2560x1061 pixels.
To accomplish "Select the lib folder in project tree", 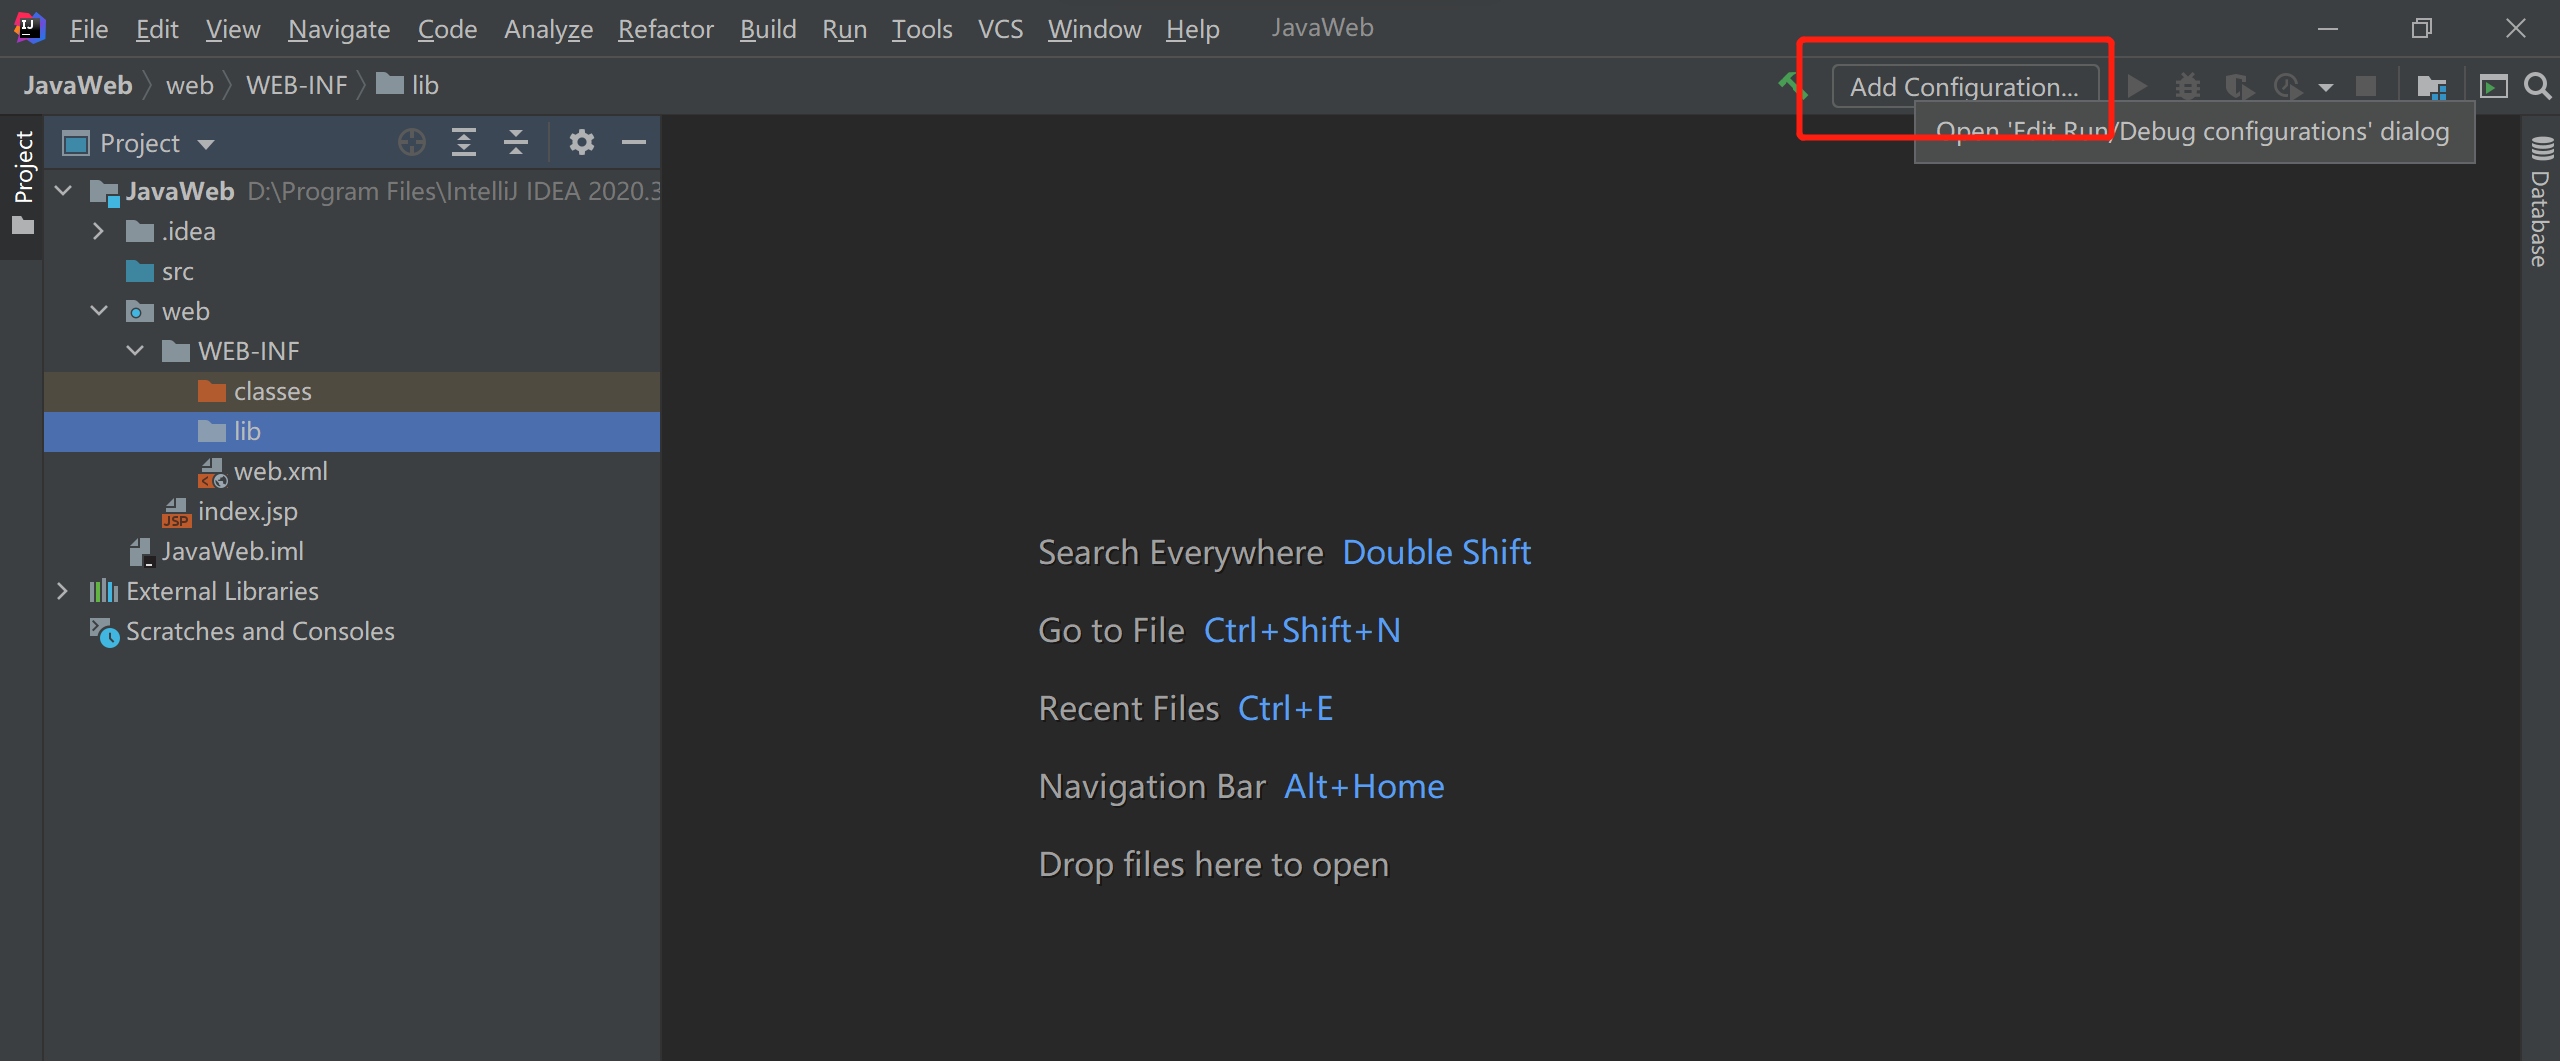I will tap(352, 431).
